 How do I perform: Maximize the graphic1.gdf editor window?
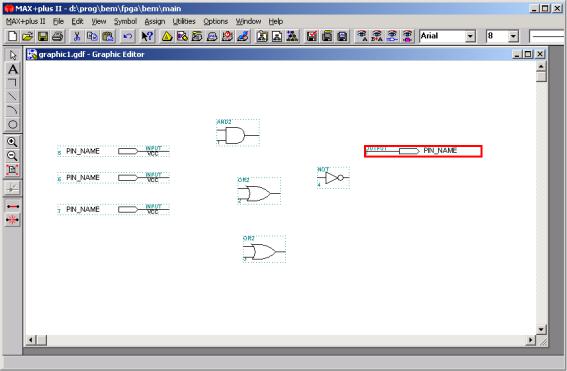click(528, 54)
